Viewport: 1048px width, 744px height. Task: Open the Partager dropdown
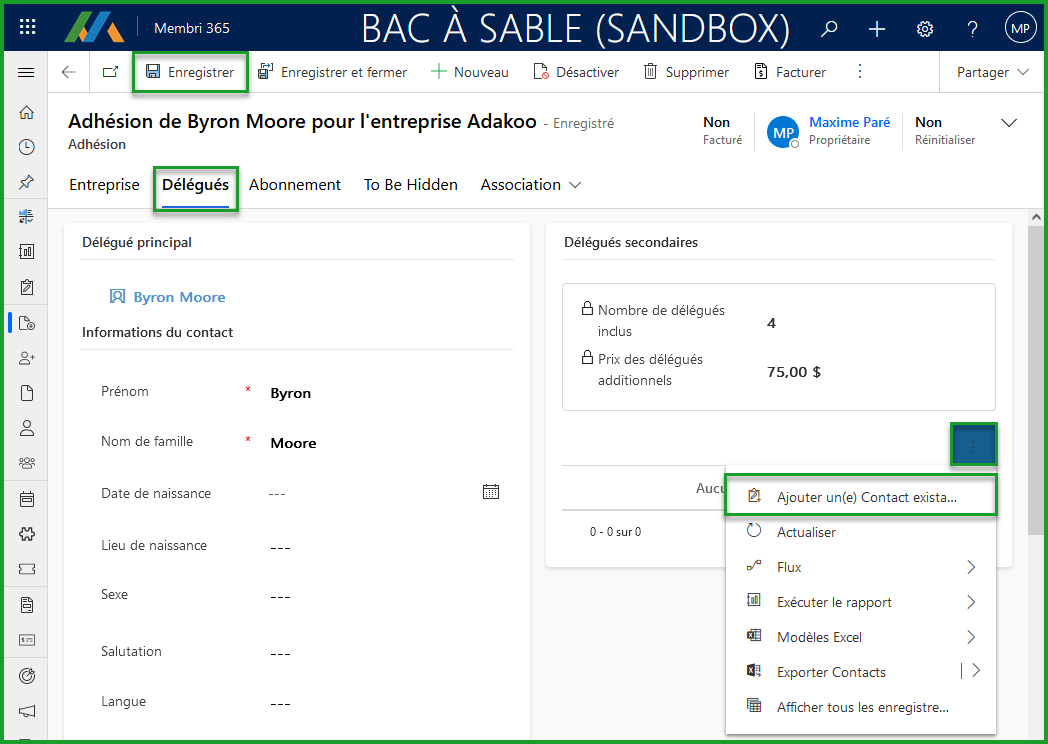coord(992,72)
